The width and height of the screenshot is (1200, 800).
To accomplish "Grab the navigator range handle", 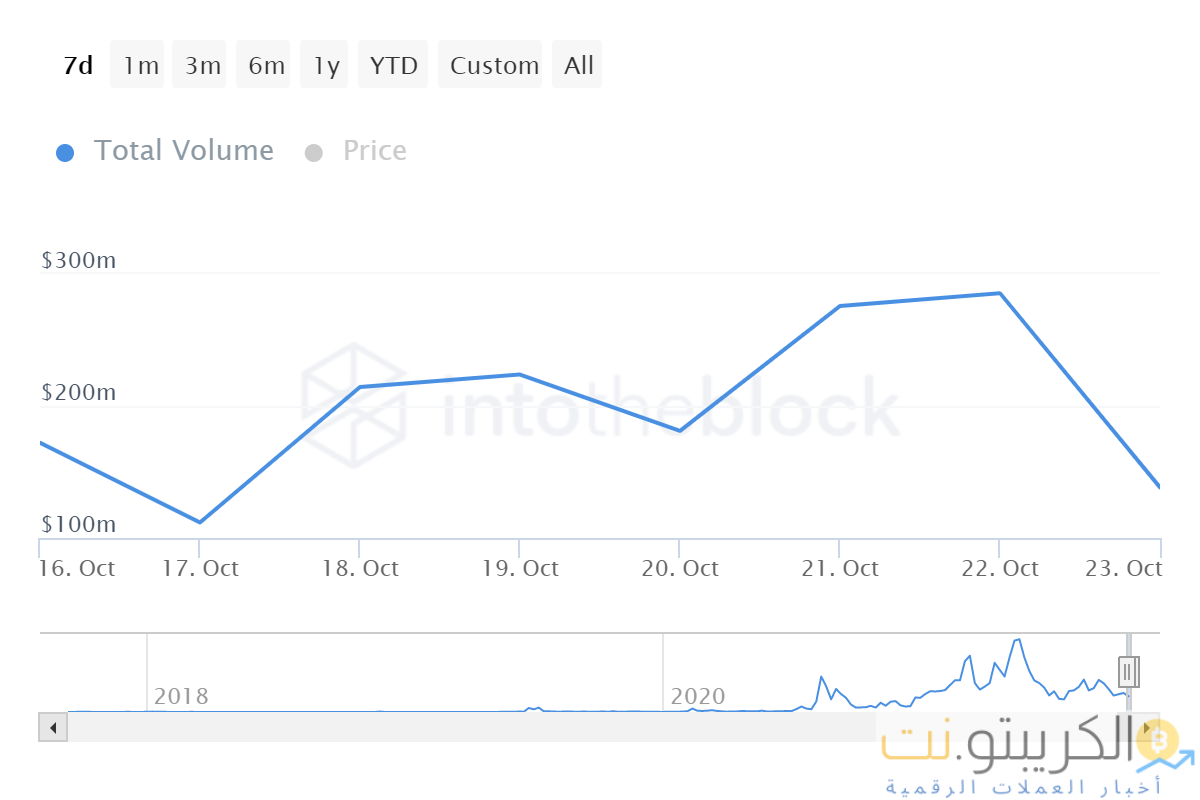I will pyautogui.click(x=1129, y=671).
